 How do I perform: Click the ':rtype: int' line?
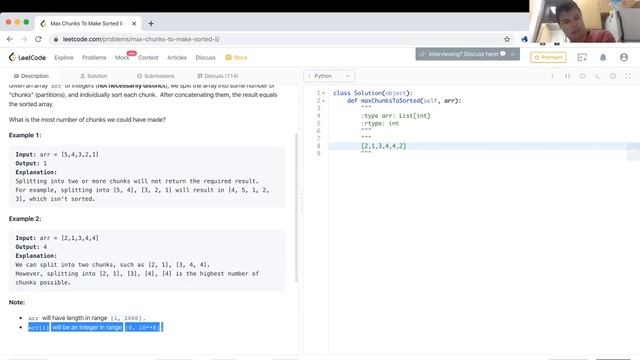click(x=380, y=124)
